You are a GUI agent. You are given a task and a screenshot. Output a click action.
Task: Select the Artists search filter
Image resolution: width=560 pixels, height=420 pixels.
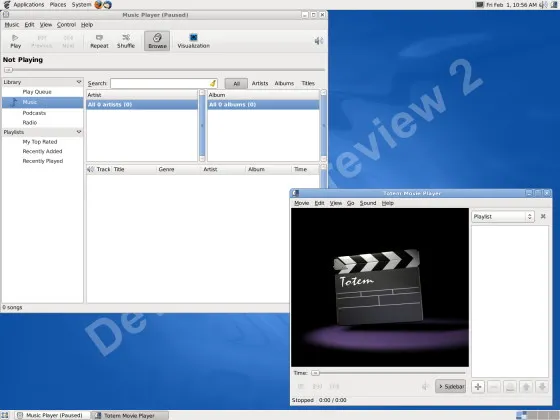tap(260, 83)
